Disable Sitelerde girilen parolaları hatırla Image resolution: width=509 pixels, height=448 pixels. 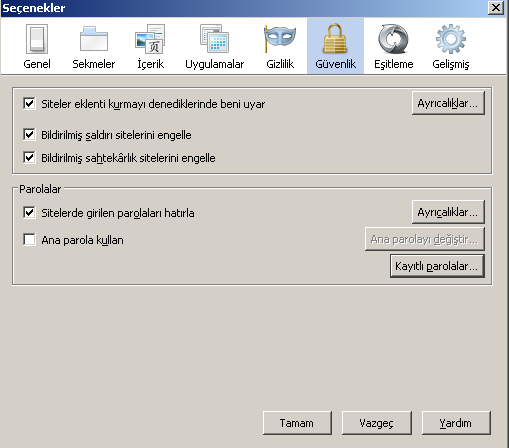29,212
